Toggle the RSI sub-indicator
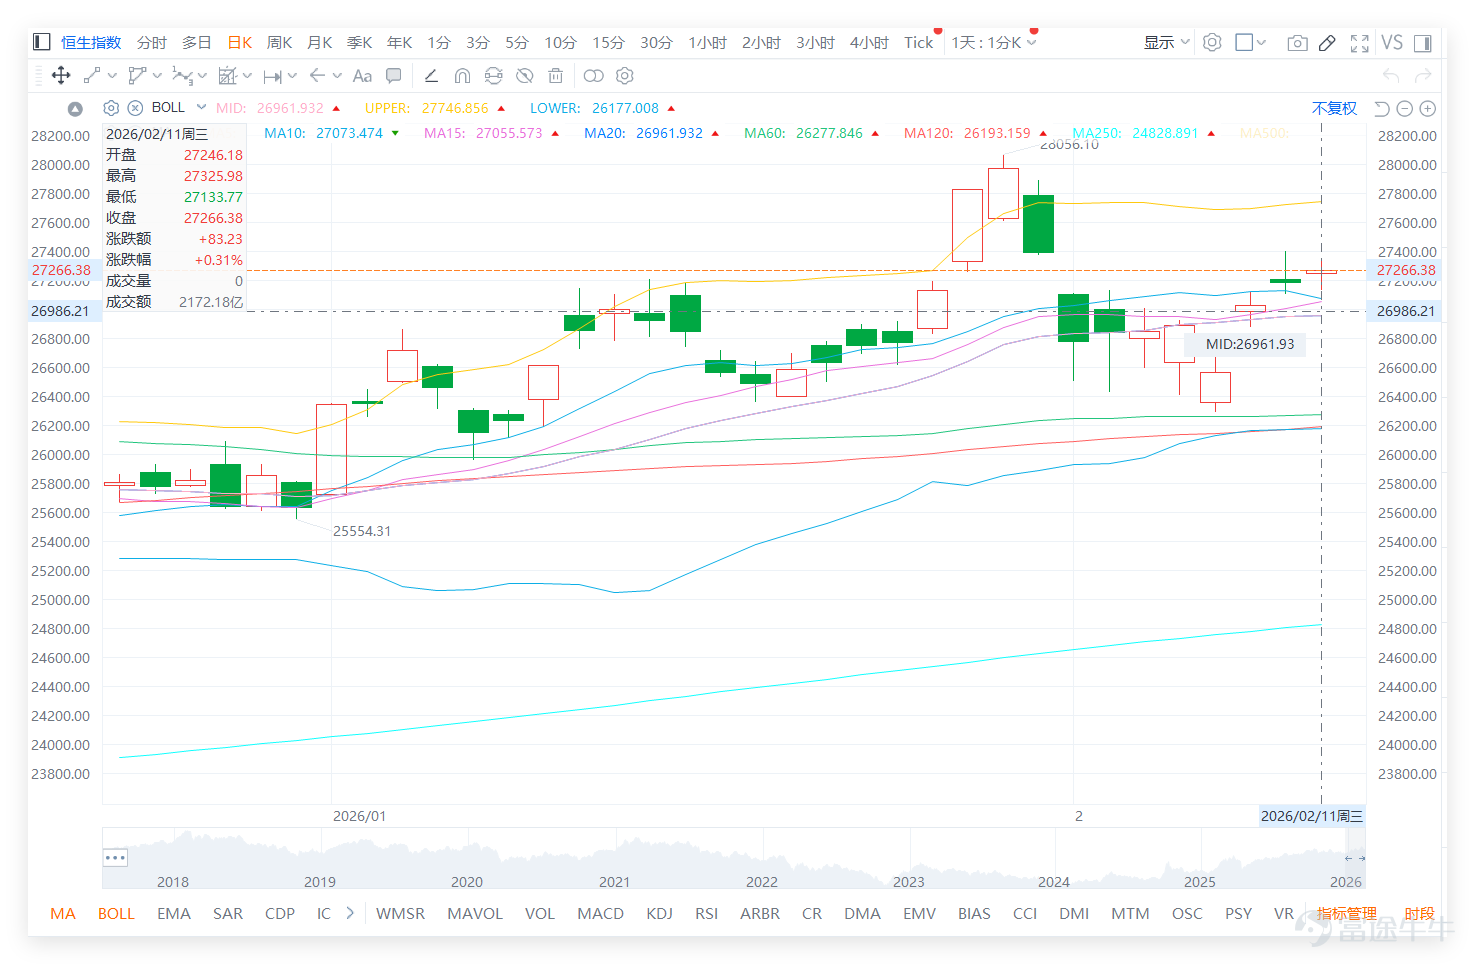Screen dimensions: 1475x965 [x=707, y=913]
